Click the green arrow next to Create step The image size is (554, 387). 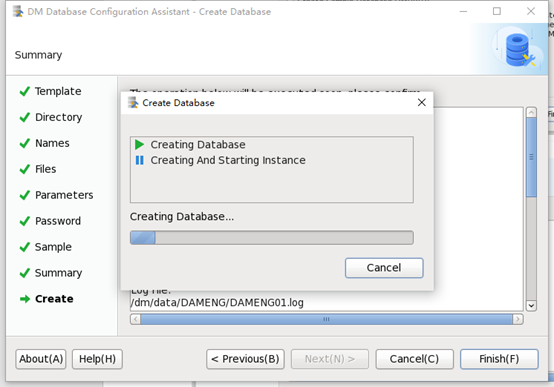(25, 299)
